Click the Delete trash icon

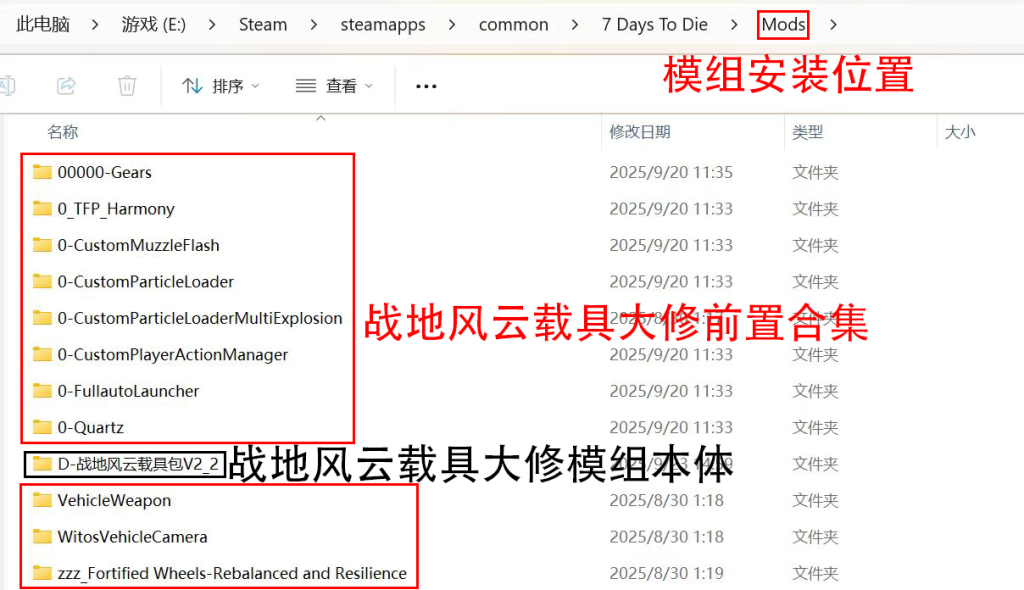pos(127,85)
